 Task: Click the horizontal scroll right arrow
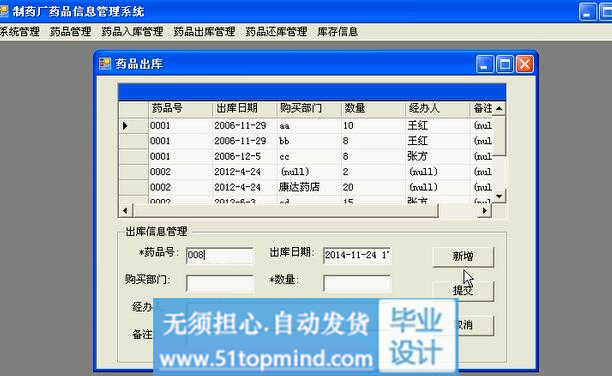click(484, 211)
